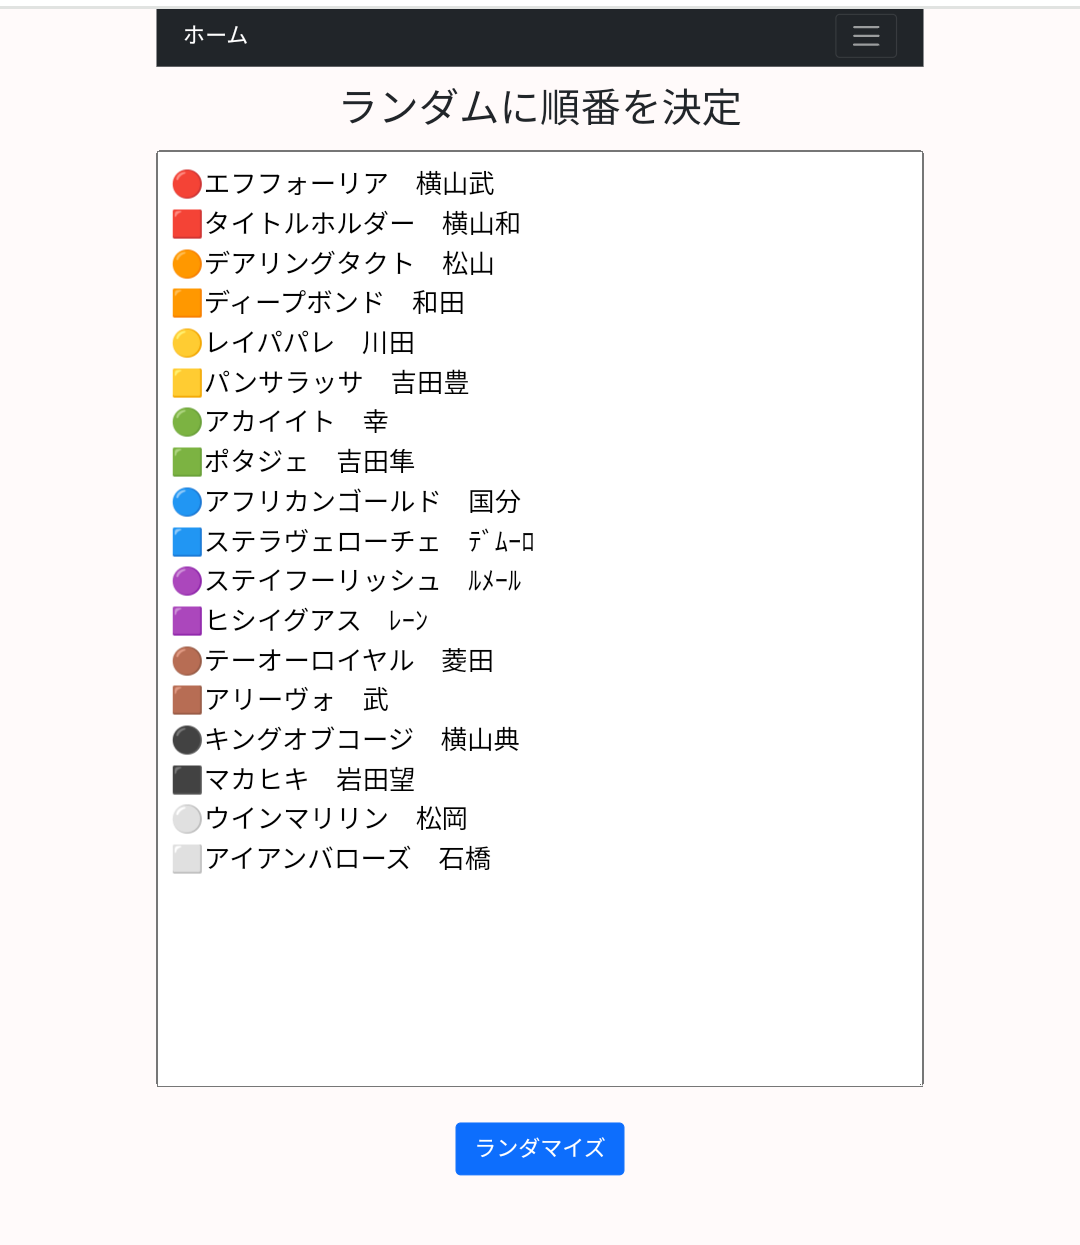The image size is (1080, 1245).
Task: Click the blue square before ステラヴェローチェ
Action: (187, 542)
